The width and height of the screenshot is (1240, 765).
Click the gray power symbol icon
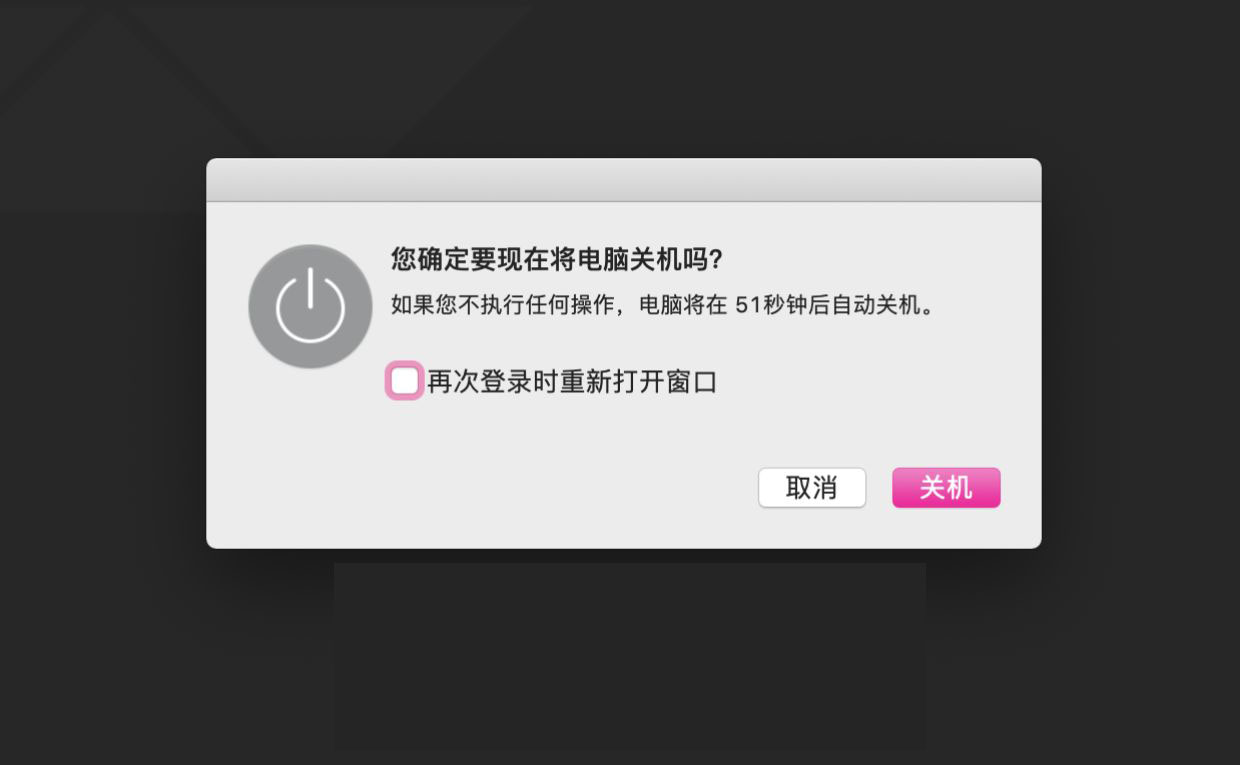[x=310, y=307]
